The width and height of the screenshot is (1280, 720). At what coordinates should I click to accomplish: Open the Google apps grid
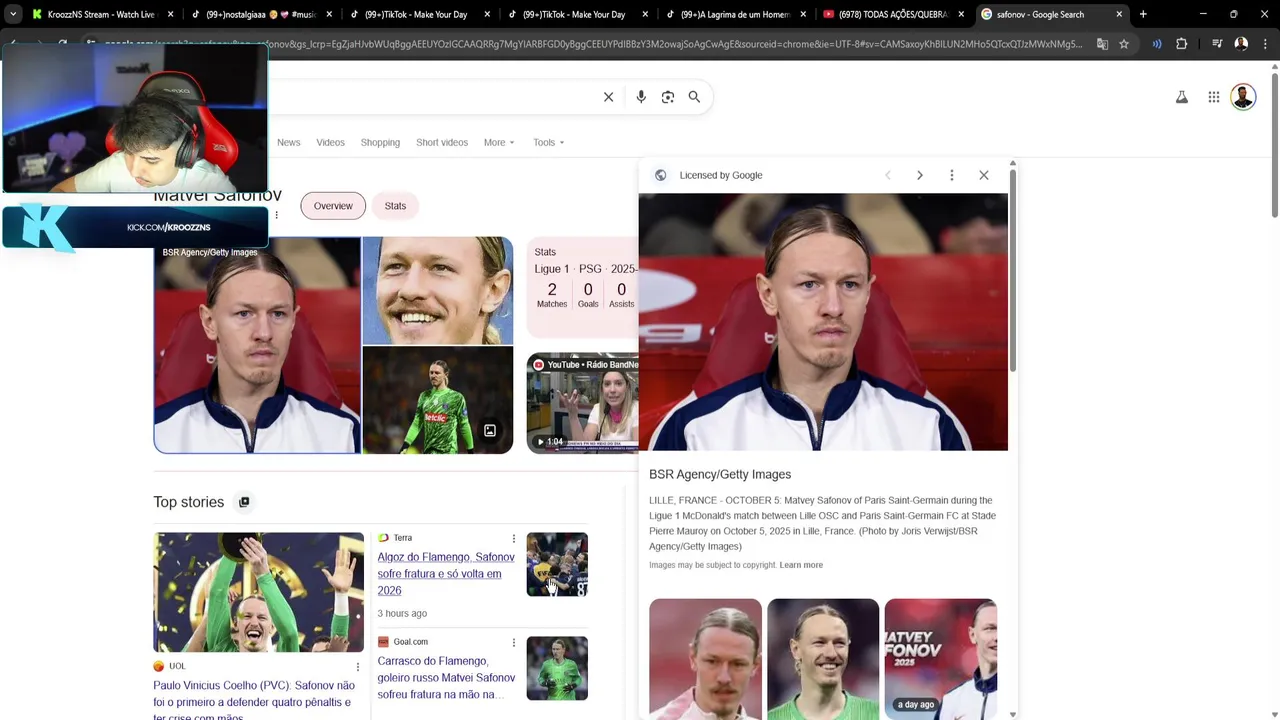tap(1213, 97)
